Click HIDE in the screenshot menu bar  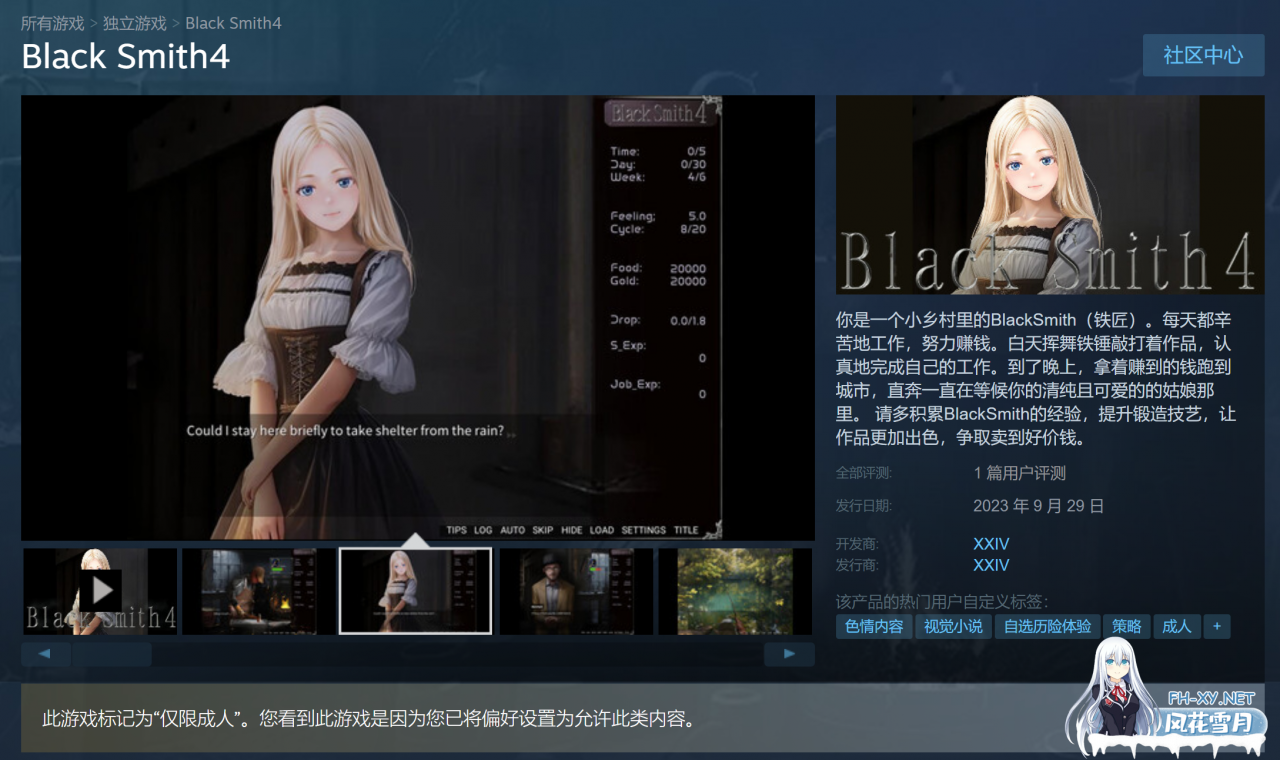[572, 530]
